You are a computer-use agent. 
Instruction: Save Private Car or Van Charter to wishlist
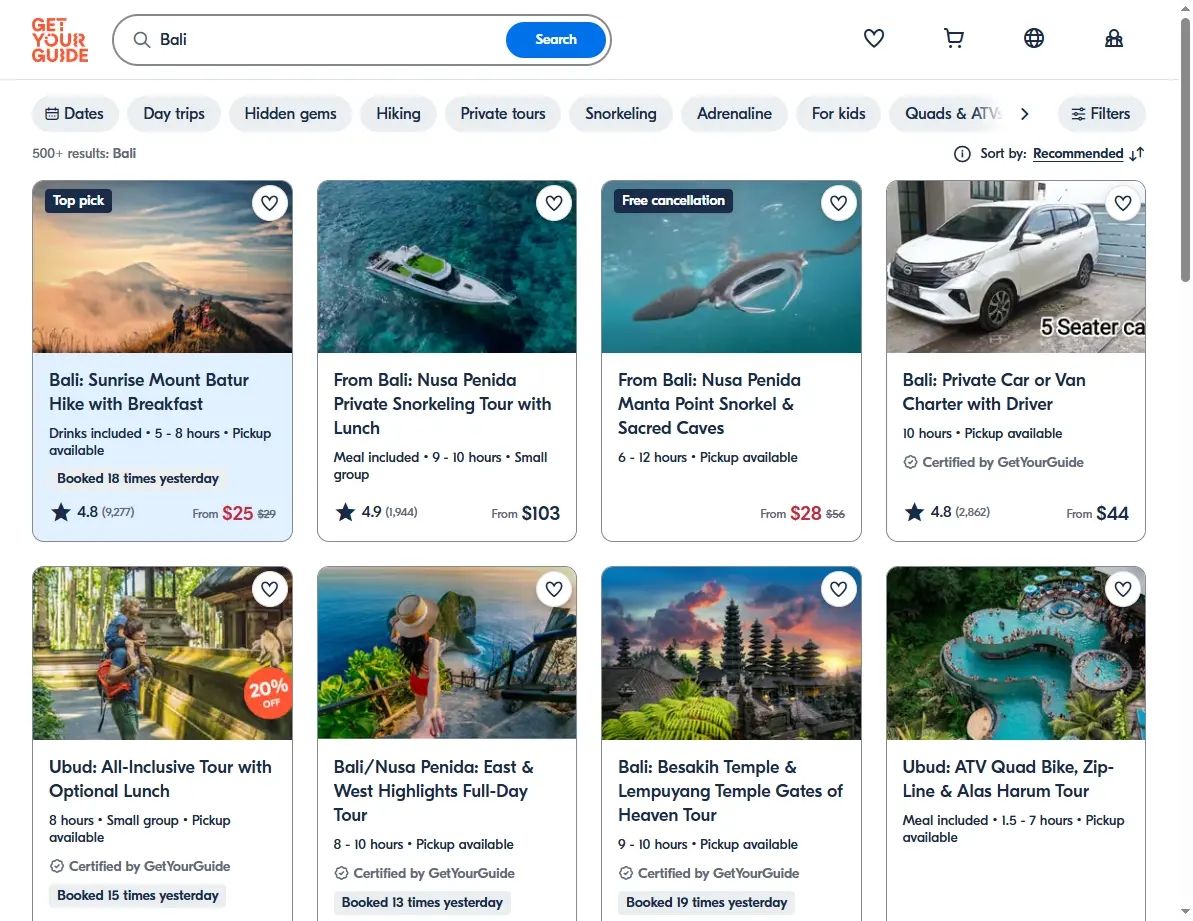point(1123,203)
